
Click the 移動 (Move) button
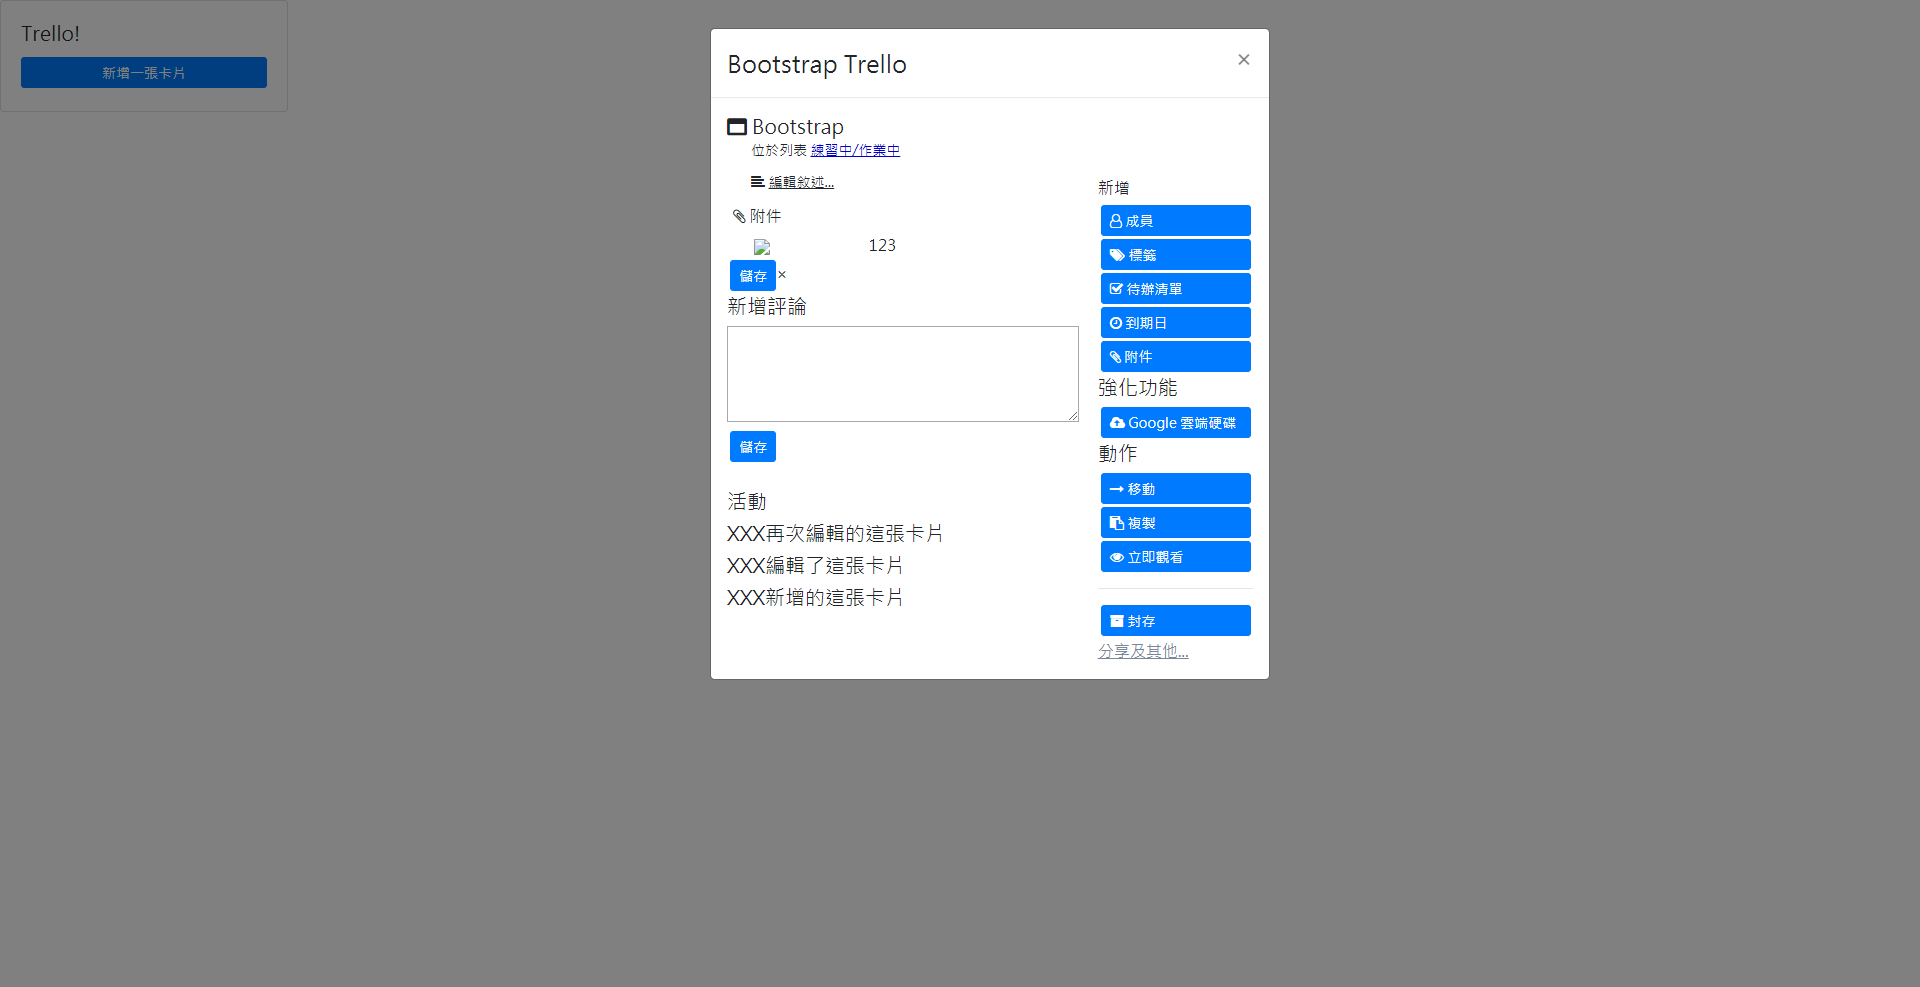point(1175,489)
